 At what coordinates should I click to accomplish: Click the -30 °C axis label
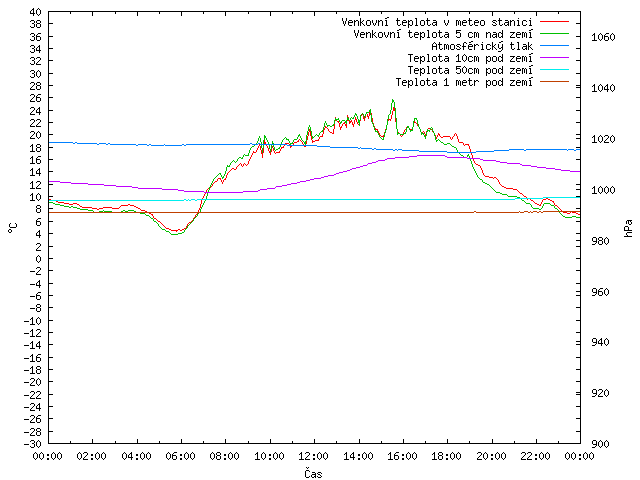click(33, 444)
